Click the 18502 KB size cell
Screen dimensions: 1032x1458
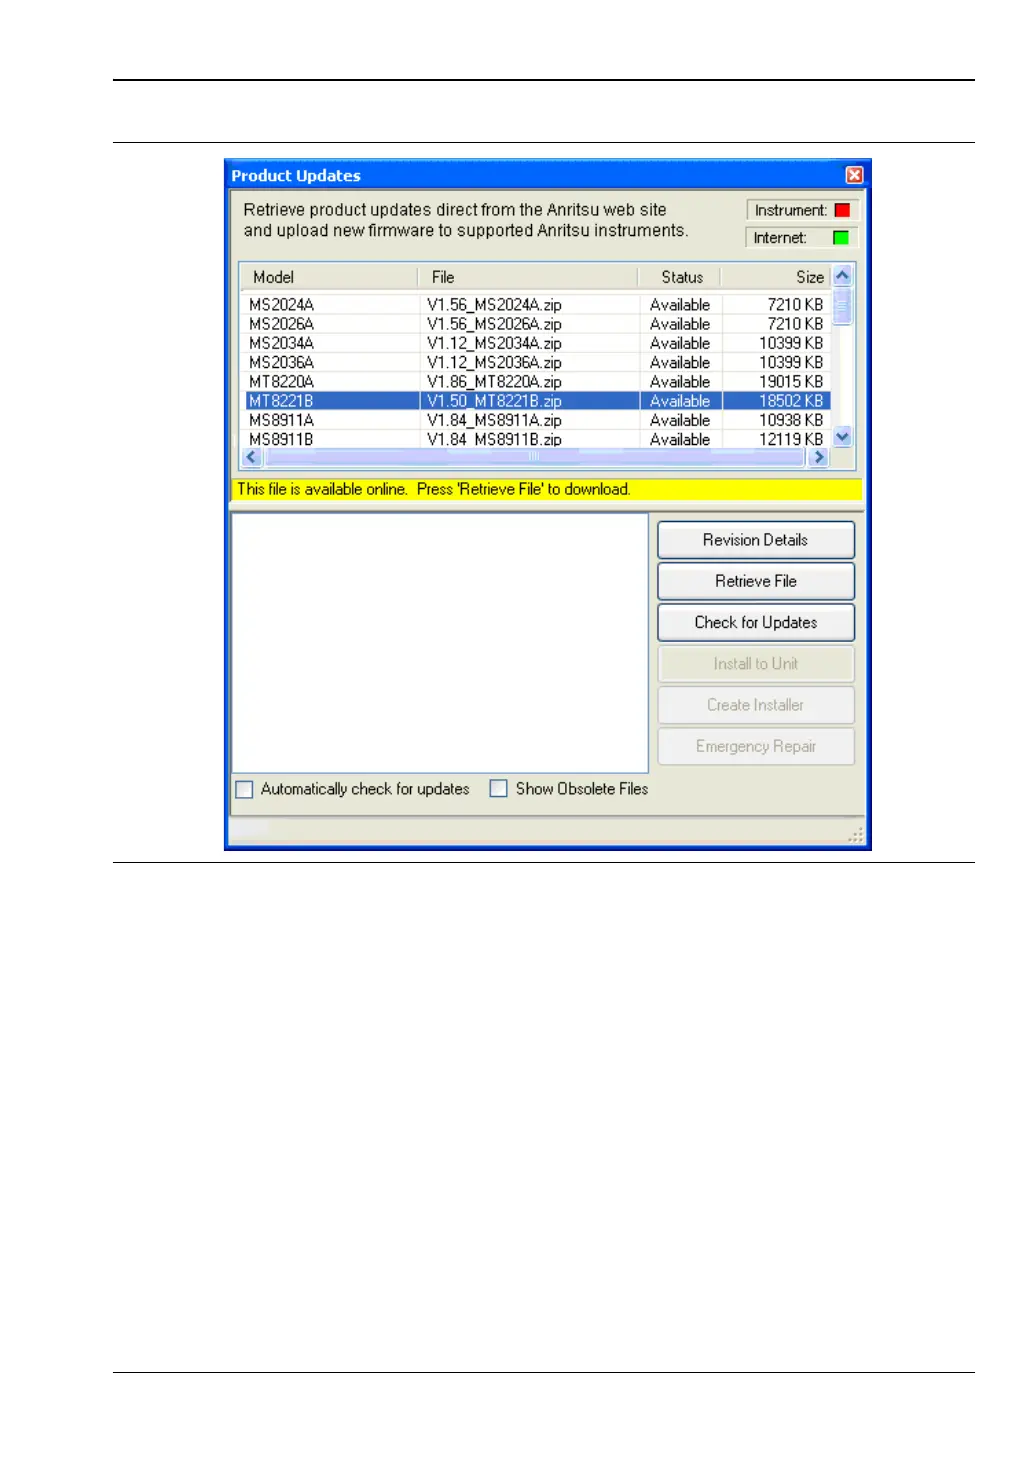[x=791, y=401]
